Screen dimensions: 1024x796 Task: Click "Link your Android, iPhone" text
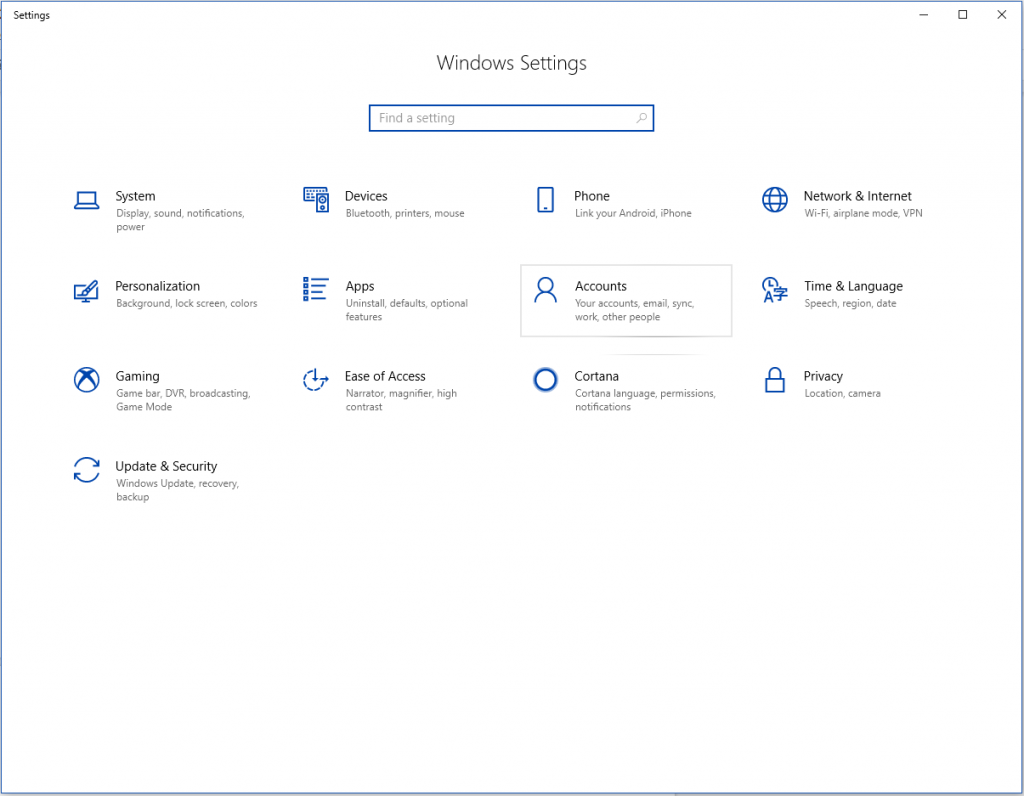633,214
